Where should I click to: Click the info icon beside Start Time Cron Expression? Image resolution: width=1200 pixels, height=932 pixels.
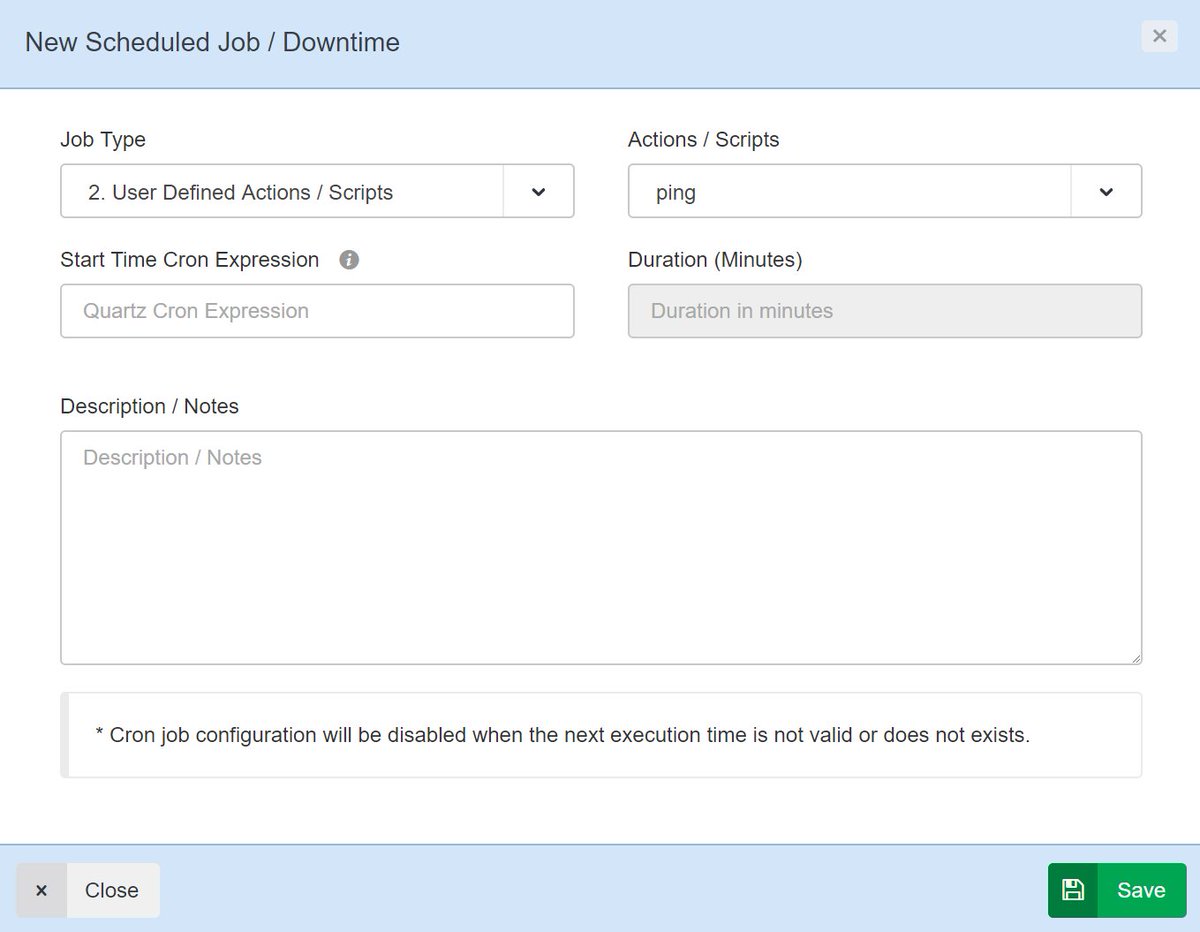click(x=349, y=260)
